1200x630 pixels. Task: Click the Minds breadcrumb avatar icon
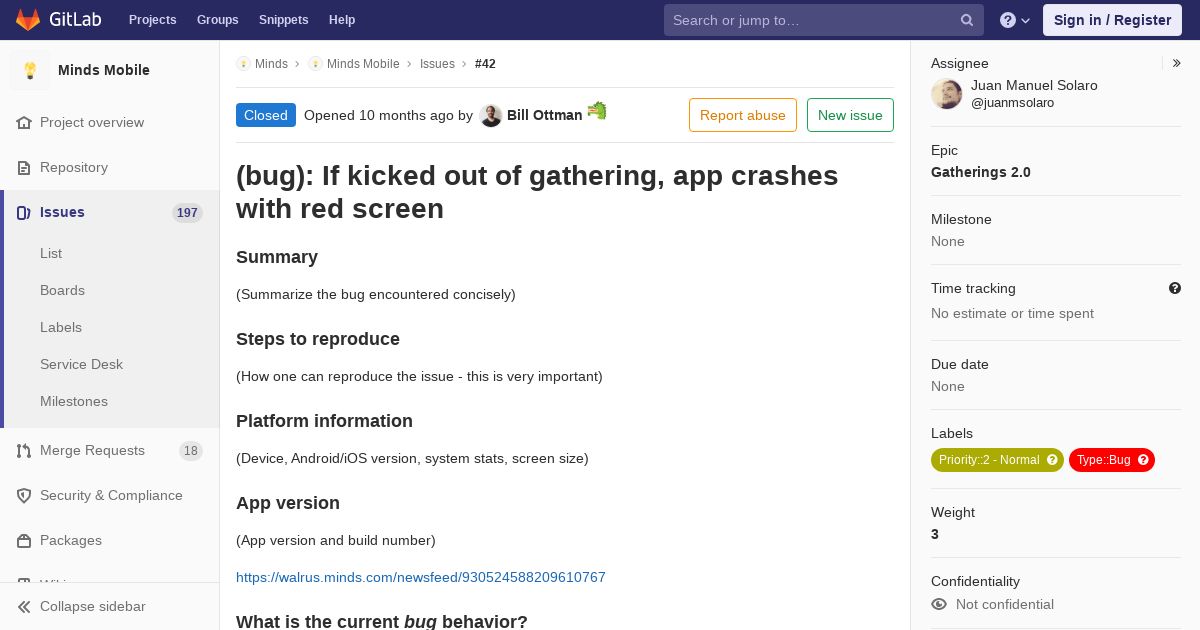click(x=243, y=64)
